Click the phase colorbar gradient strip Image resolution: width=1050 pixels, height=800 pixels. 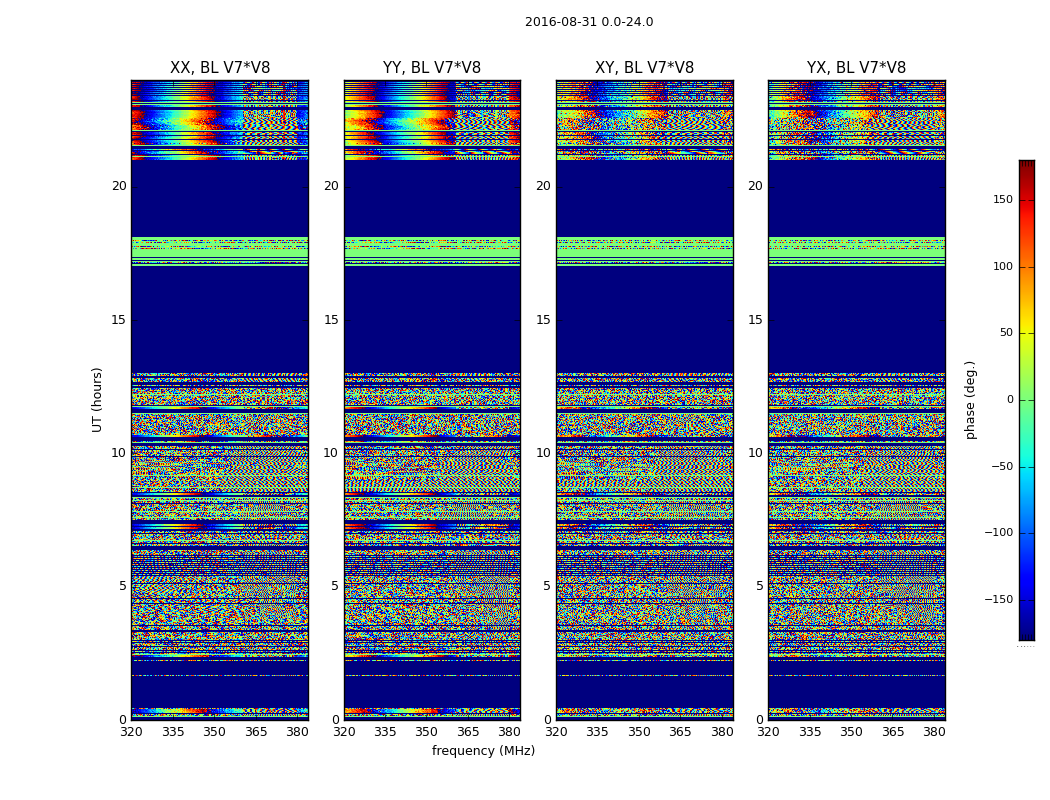coord(1027,400)
